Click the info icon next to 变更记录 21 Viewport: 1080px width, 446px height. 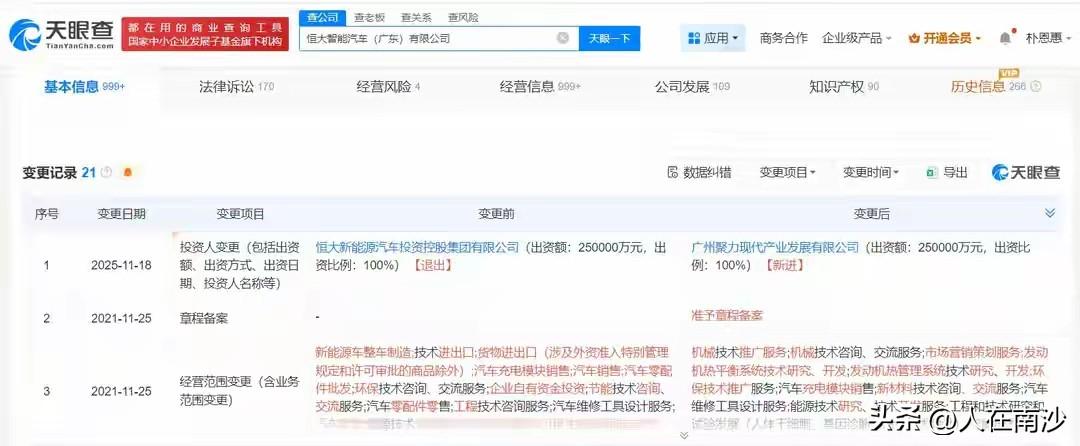tap(106, 172)
